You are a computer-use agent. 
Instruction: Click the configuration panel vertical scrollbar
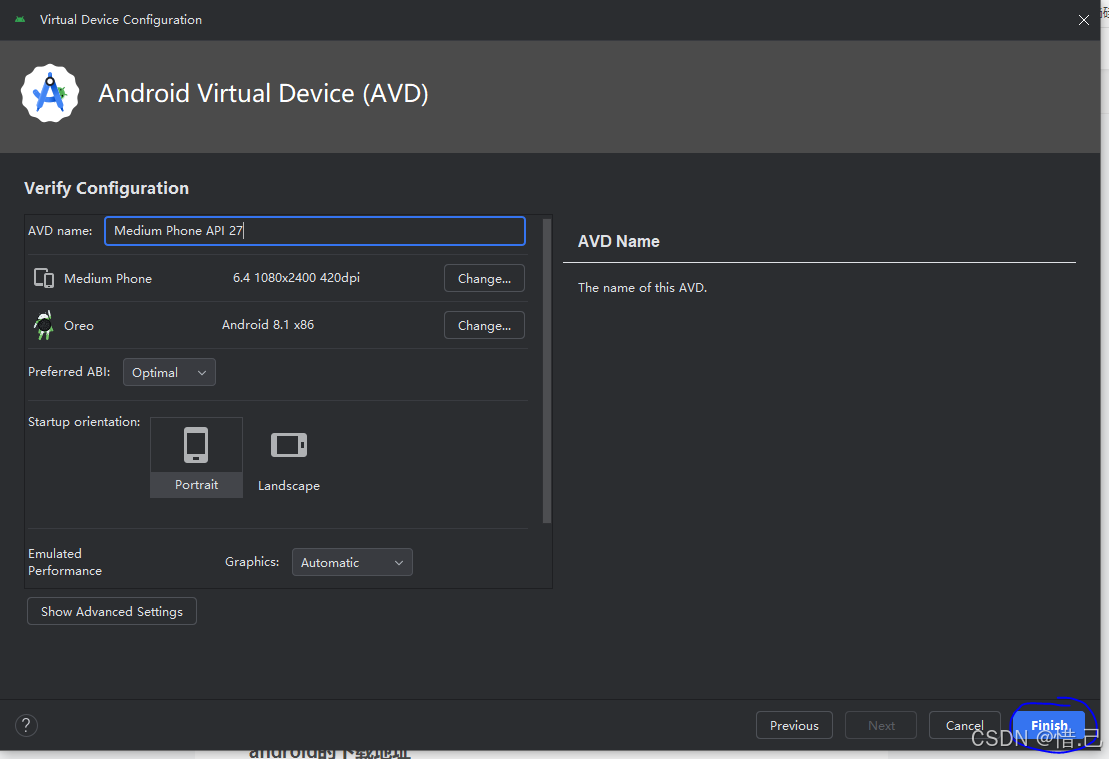(547, 371)
